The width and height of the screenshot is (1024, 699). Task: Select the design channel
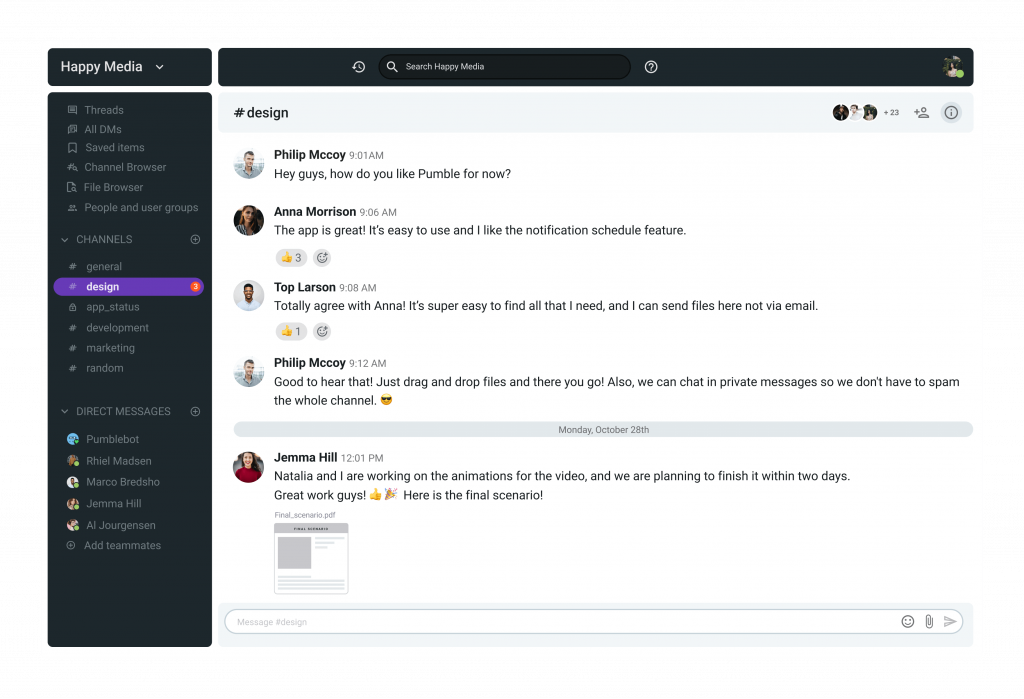[129, 286]
